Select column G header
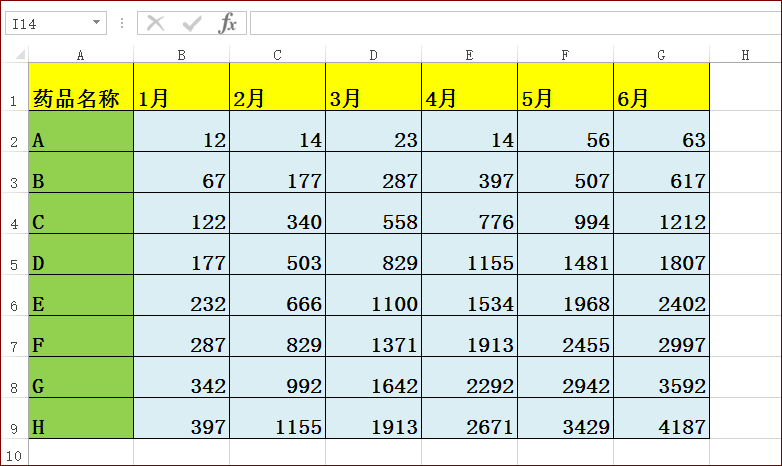 (661, 55)
